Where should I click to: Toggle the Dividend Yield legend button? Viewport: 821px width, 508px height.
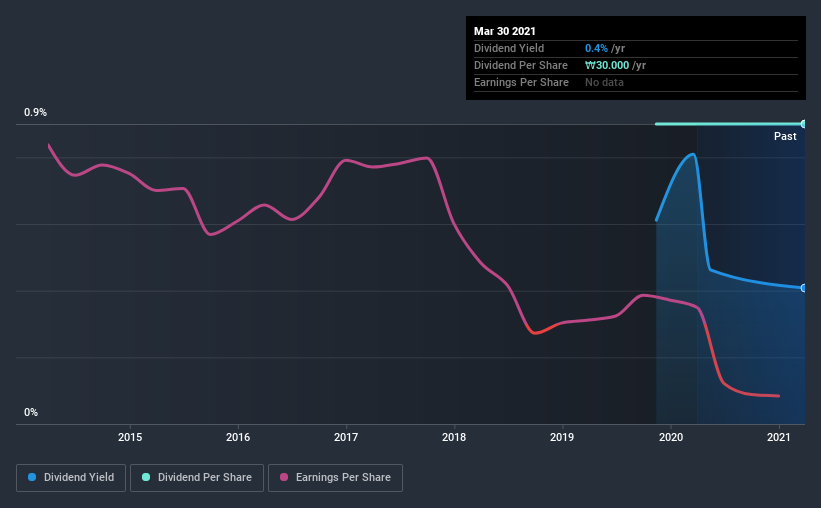click(x=71, y=478)
